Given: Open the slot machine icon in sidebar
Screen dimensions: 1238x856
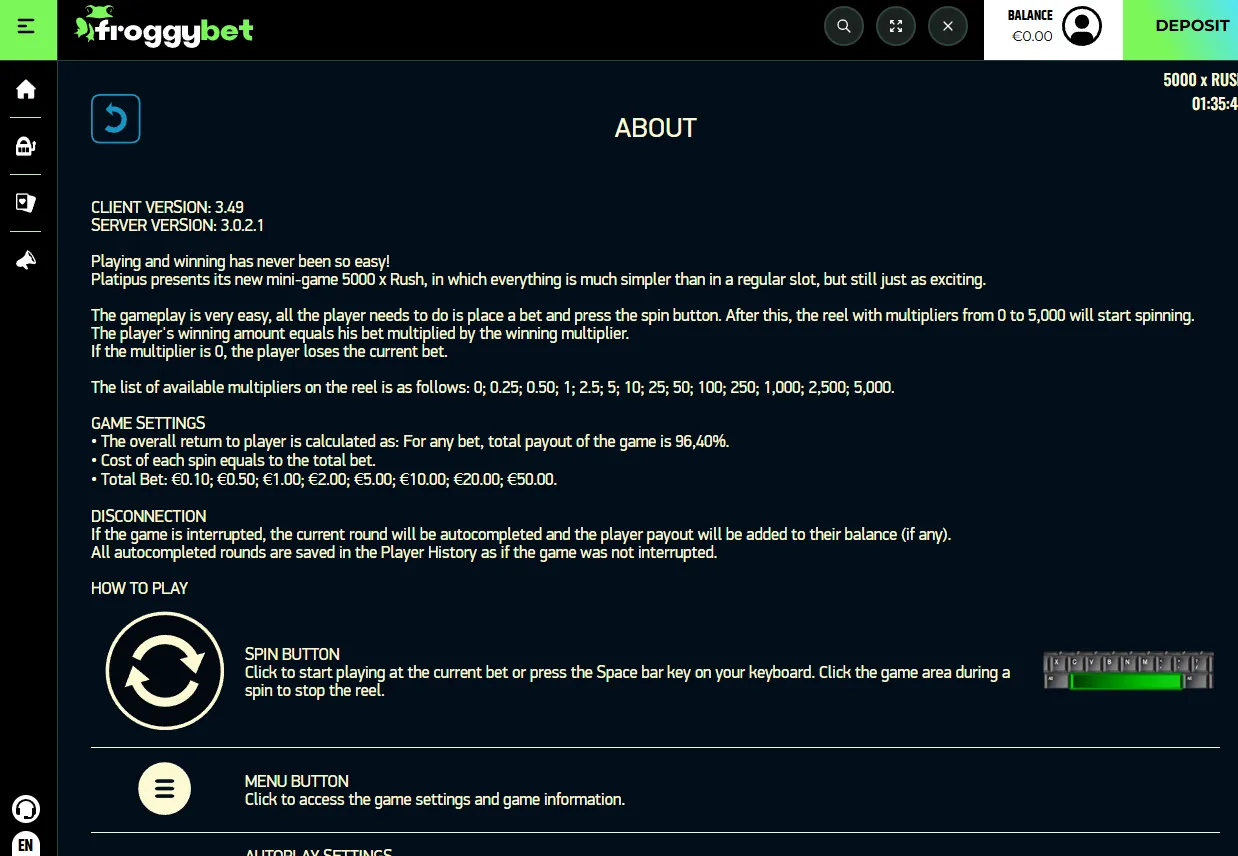Looking at the screenshot, I should point(26,147).
